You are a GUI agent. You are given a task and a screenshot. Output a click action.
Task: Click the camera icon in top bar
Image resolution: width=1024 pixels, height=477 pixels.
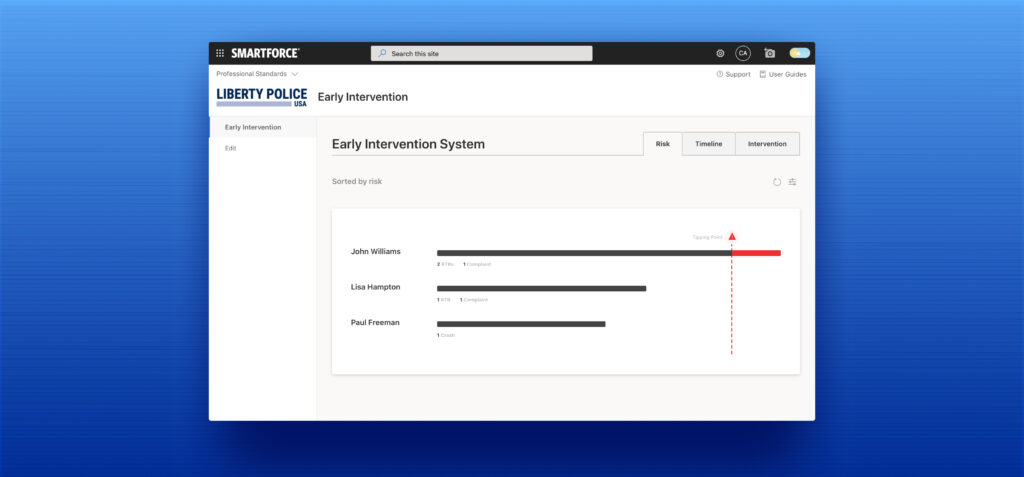tap(770, 53)
